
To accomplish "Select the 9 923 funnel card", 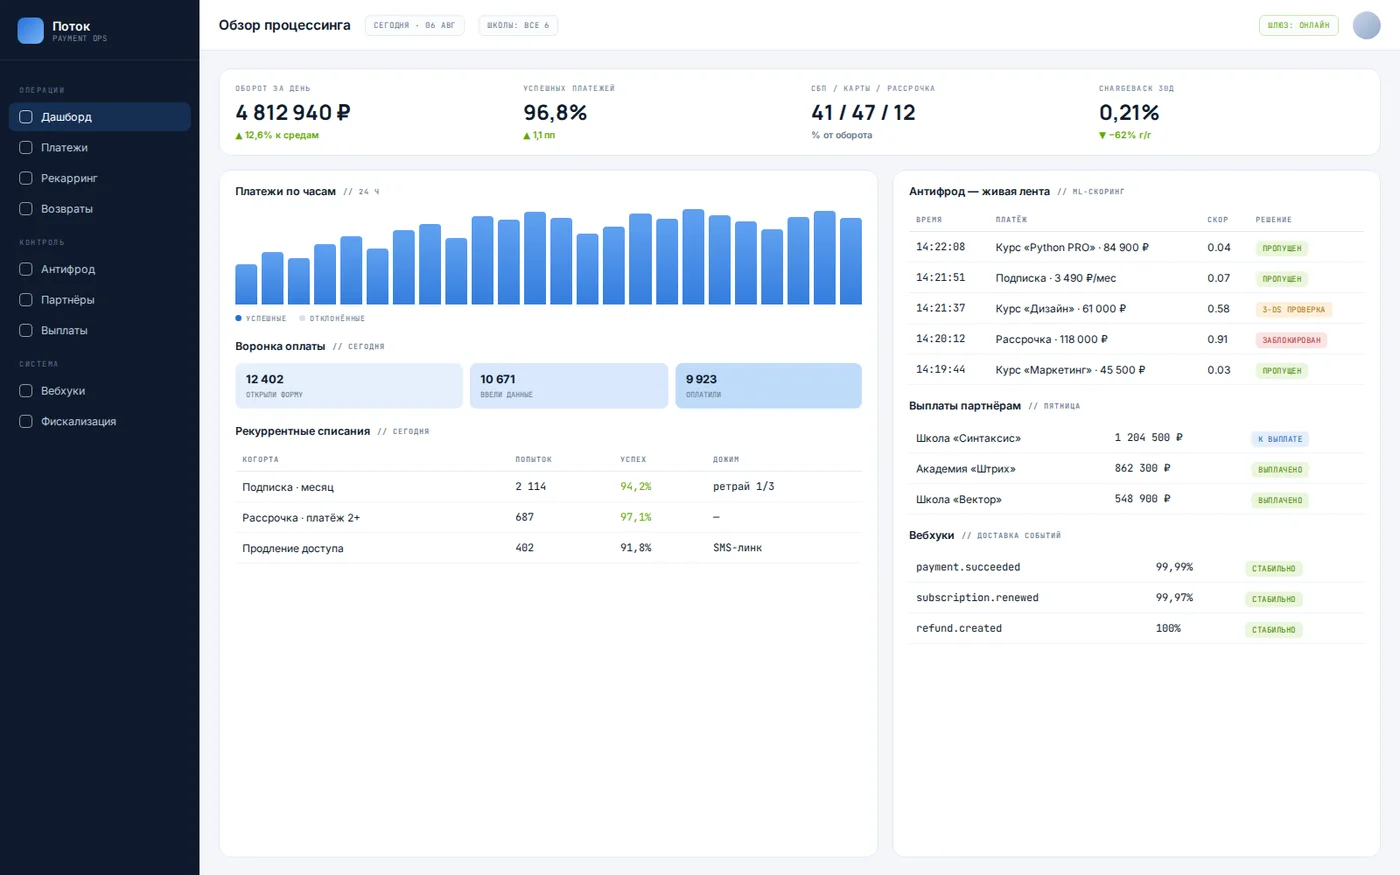I will pyautogui.click(x=769, y=386).
